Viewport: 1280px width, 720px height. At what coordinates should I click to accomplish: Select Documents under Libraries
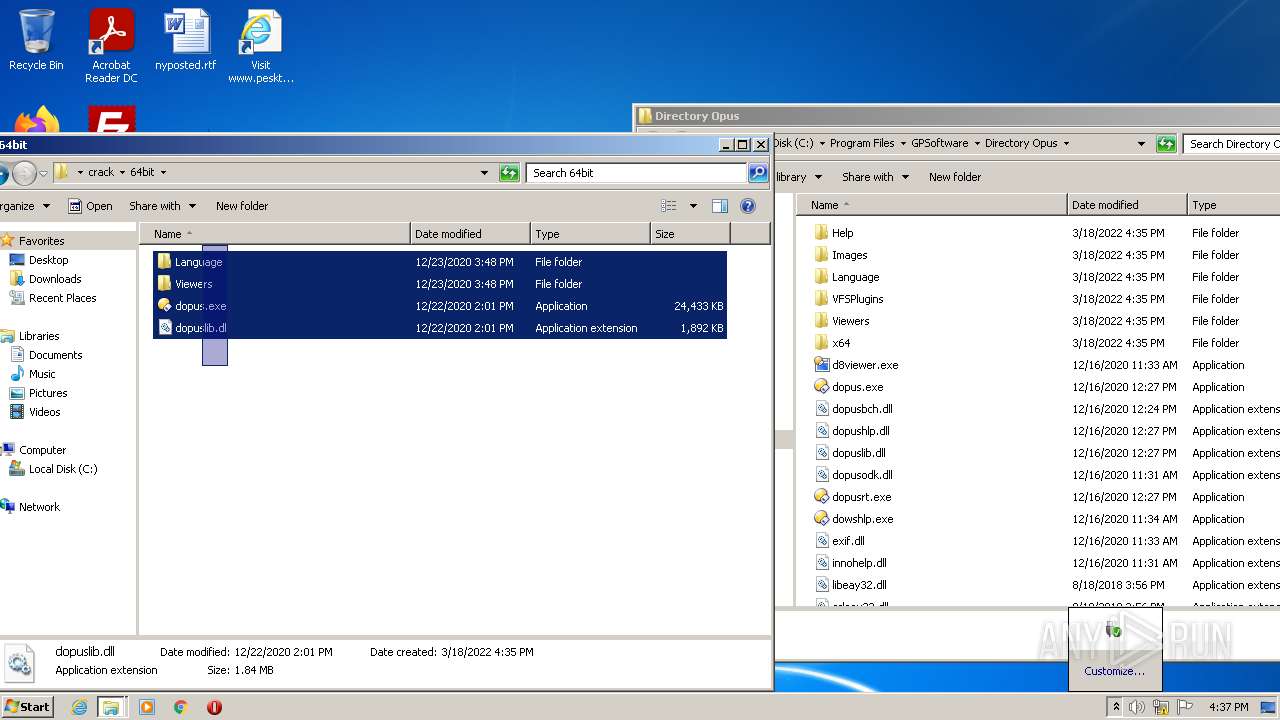[55, 355]
